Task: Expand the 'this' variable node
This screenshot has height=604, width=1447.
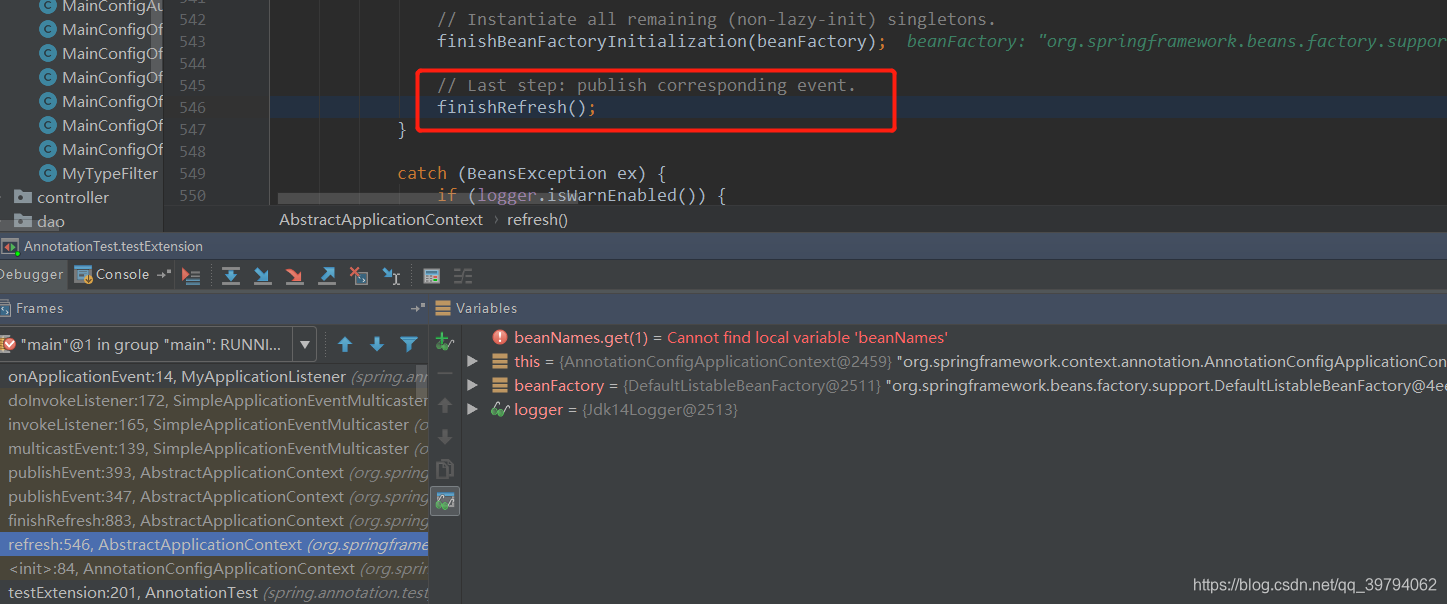Action: [472, 362]
